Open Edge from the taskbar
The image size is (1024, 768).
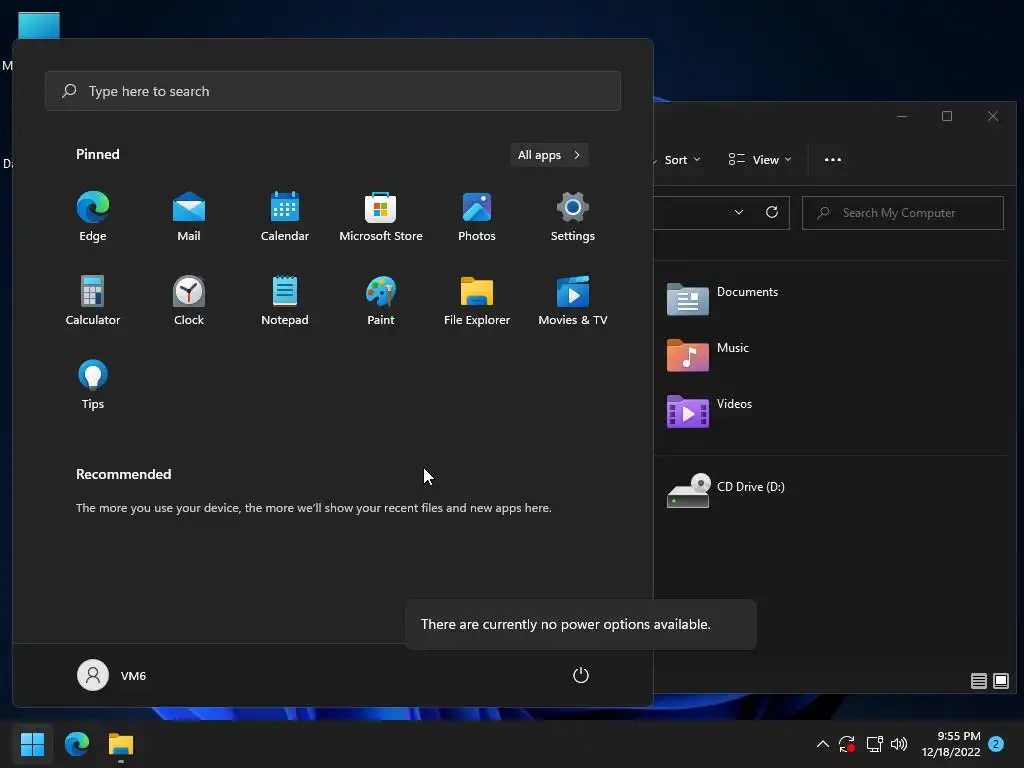click(76, 744)
